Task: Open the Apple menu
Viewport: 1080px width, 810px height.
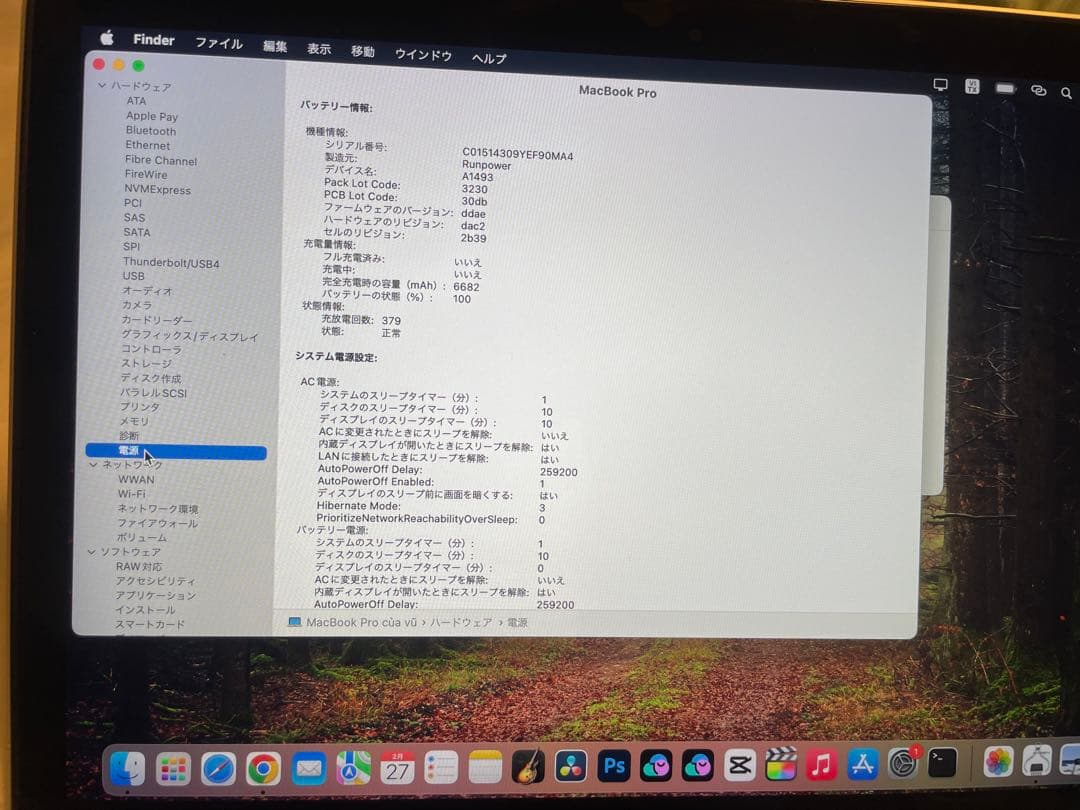Action: [x=107, y=37]
